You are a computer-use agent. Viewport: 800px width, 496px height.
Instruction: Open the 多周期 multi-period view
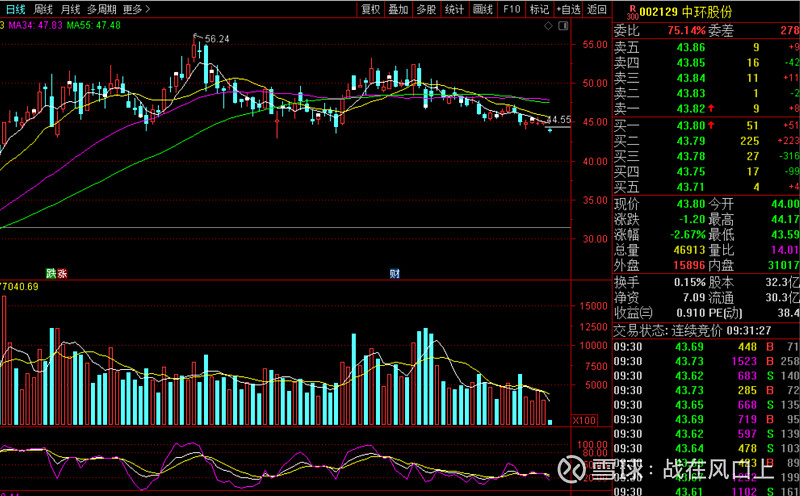coord(103,9)
